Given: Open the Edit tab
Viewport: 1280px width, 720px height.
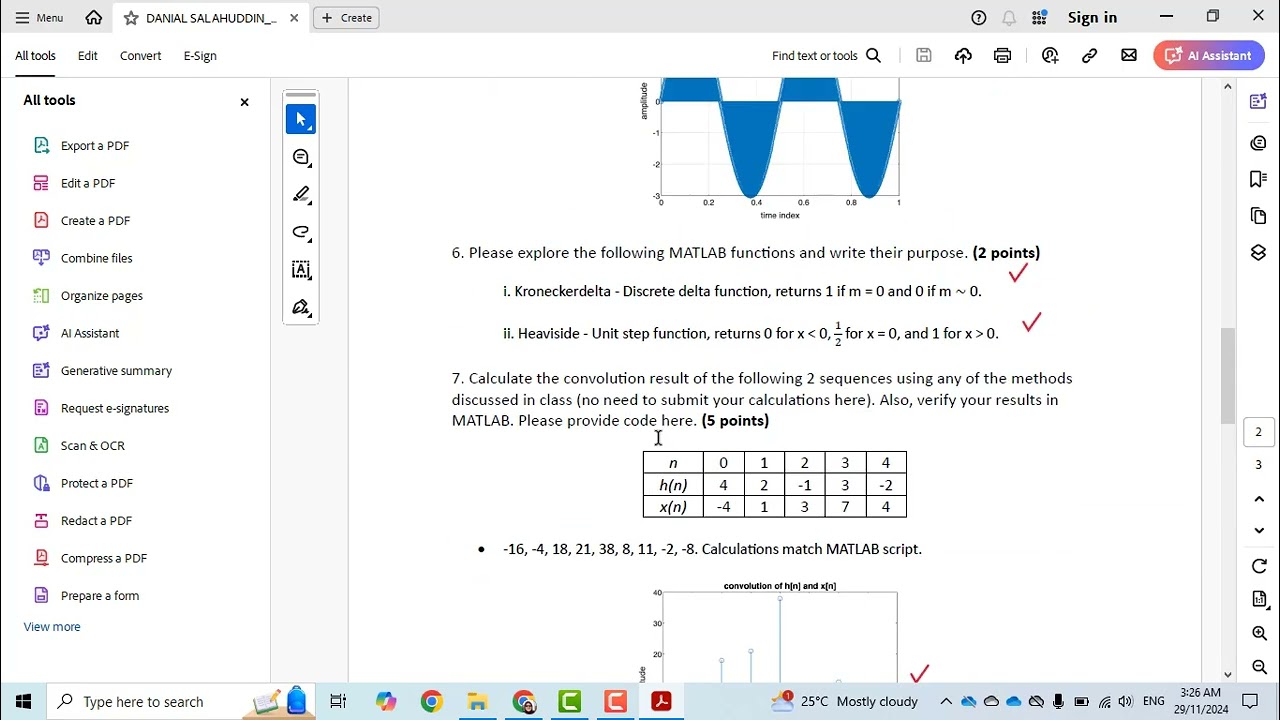Looking at the screenshot, I should [x=88, y=56].
